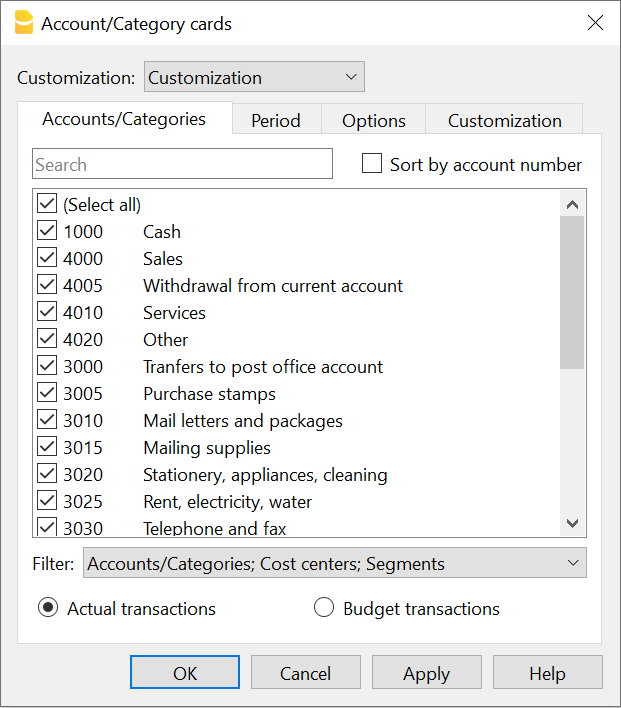Click the 'Cash' account name
Image resolution: width=621 pixels, height=708 pixels.
click(x=162, y=232)
